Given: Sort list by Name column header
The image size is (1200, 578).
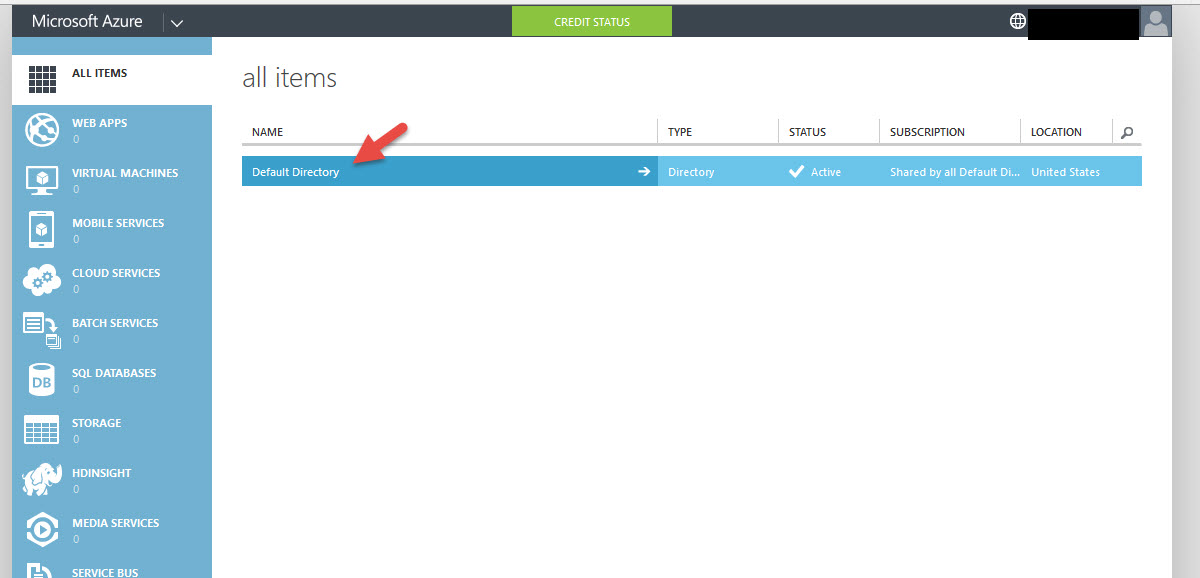Looking at the screenshot, I should point(268,132).
